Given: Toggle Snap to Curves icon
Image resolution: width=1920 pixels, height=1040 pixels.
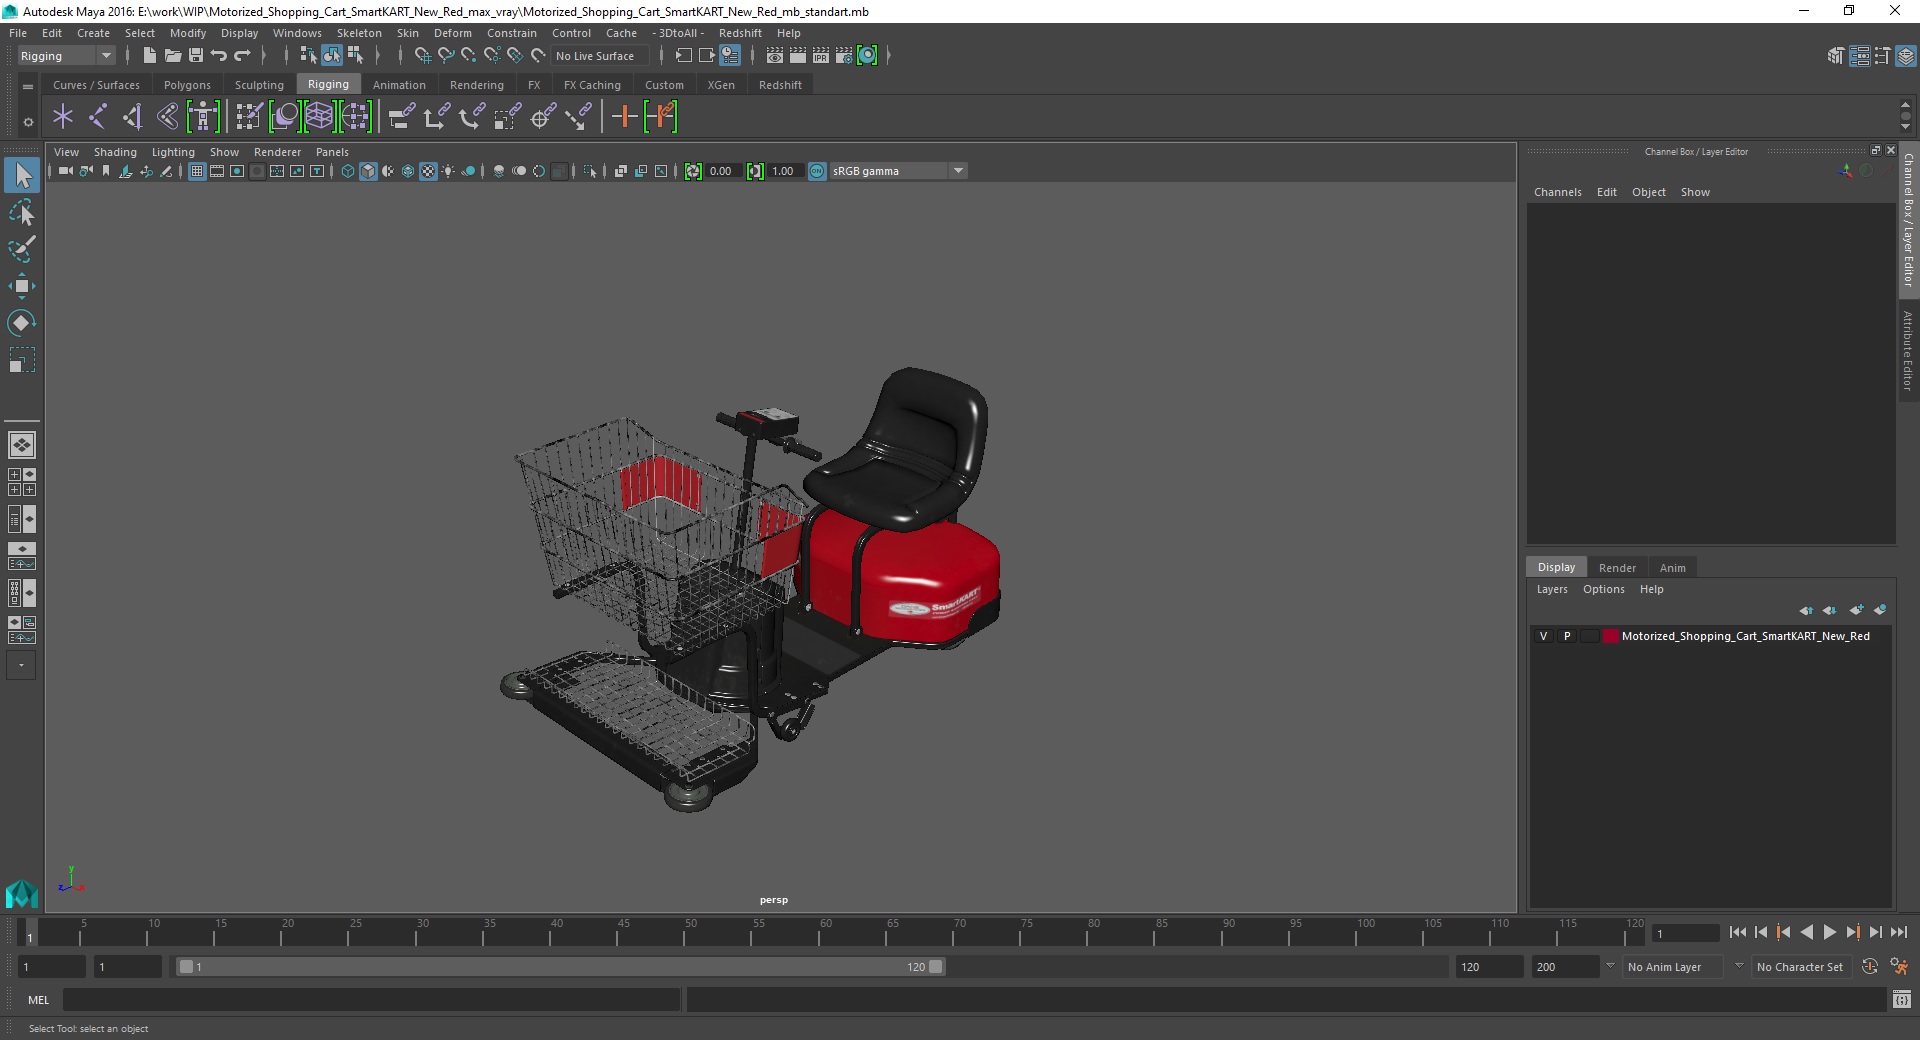Looking at the screenshot, I should point(446,56).
